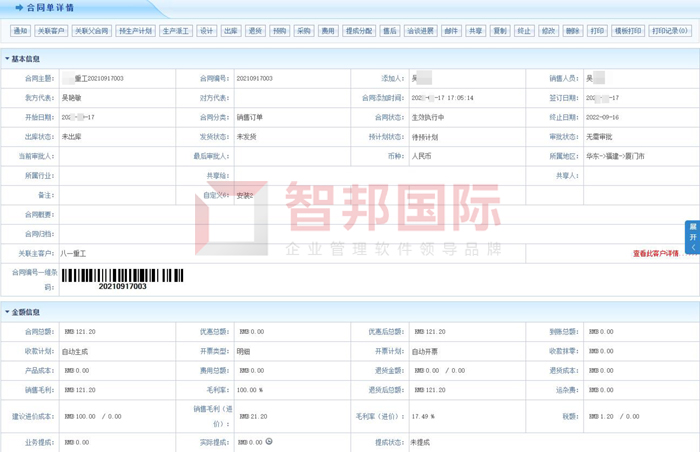Collapse the 基本信息 section

point(7,59)
